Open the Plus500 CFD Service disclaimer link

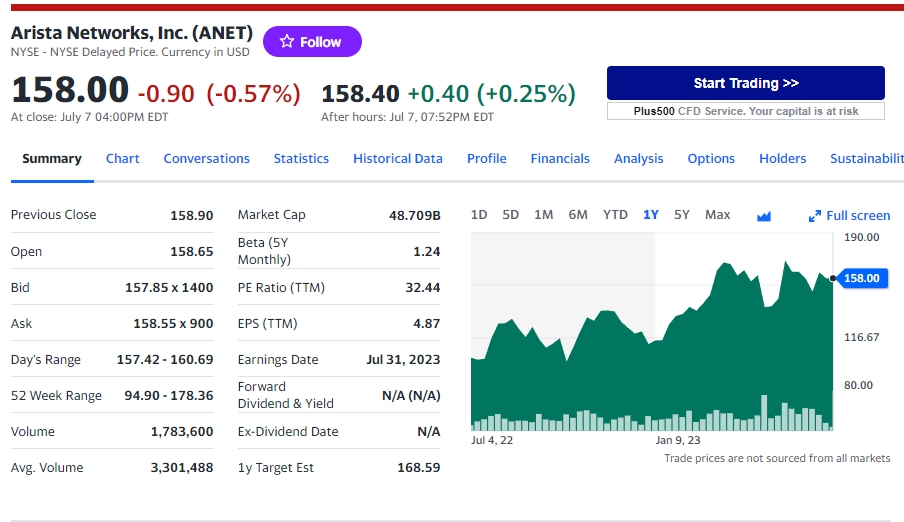point(745,111)
